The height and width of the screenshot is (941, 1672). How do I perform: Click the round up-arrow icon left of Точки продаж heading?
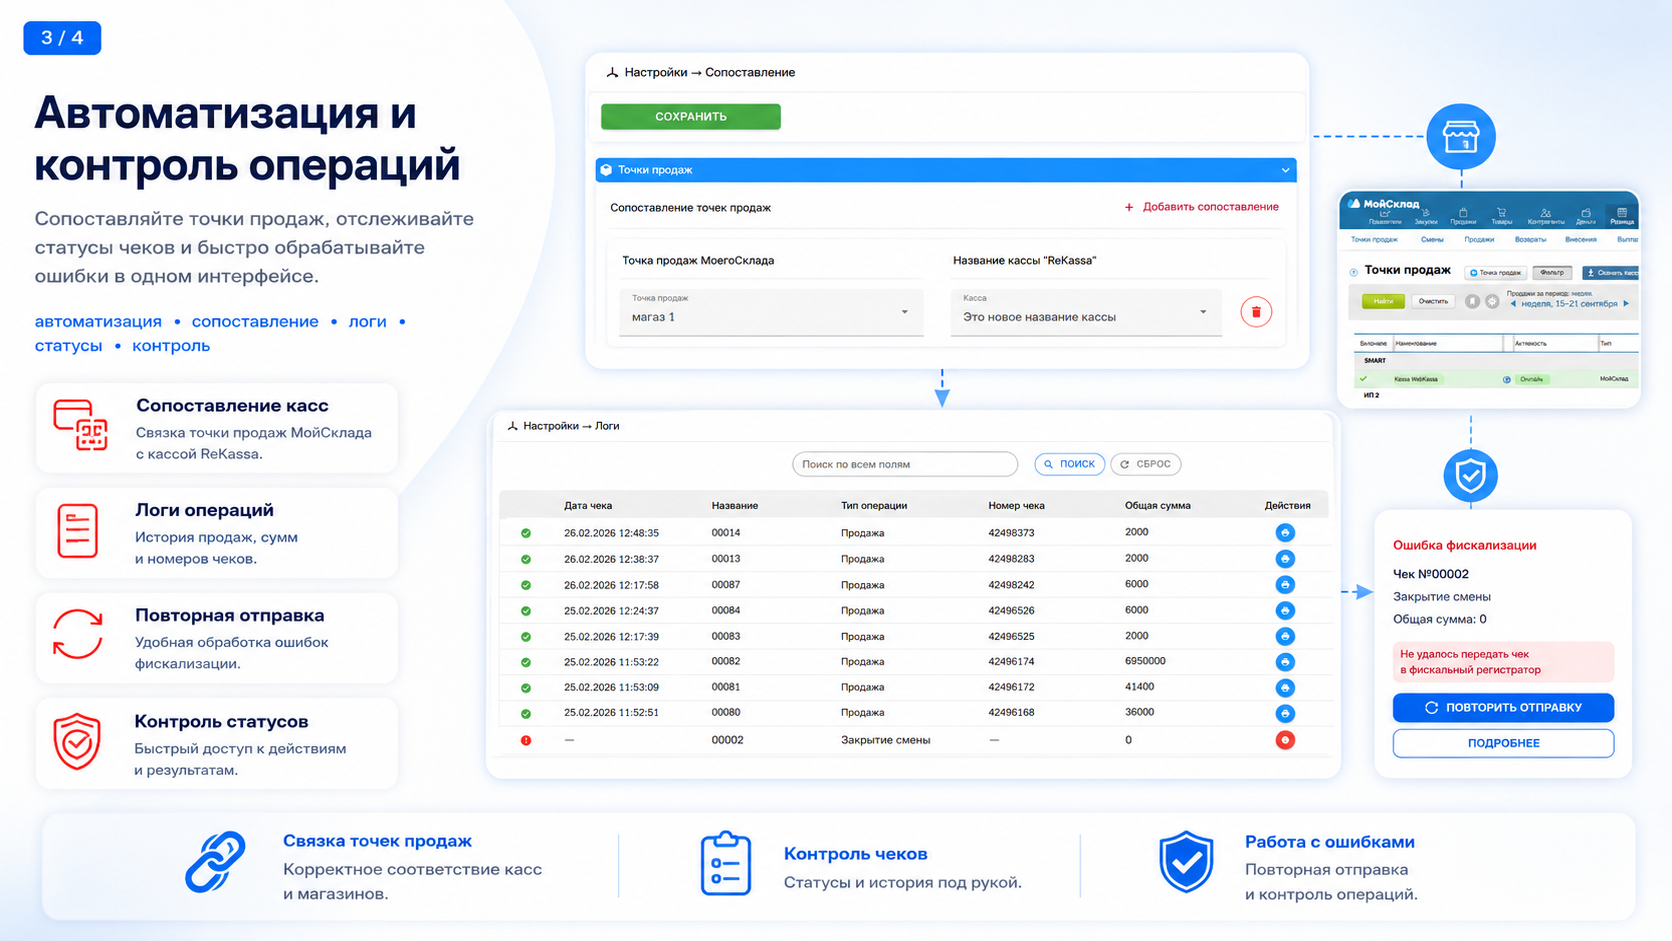click(1354, 272)
